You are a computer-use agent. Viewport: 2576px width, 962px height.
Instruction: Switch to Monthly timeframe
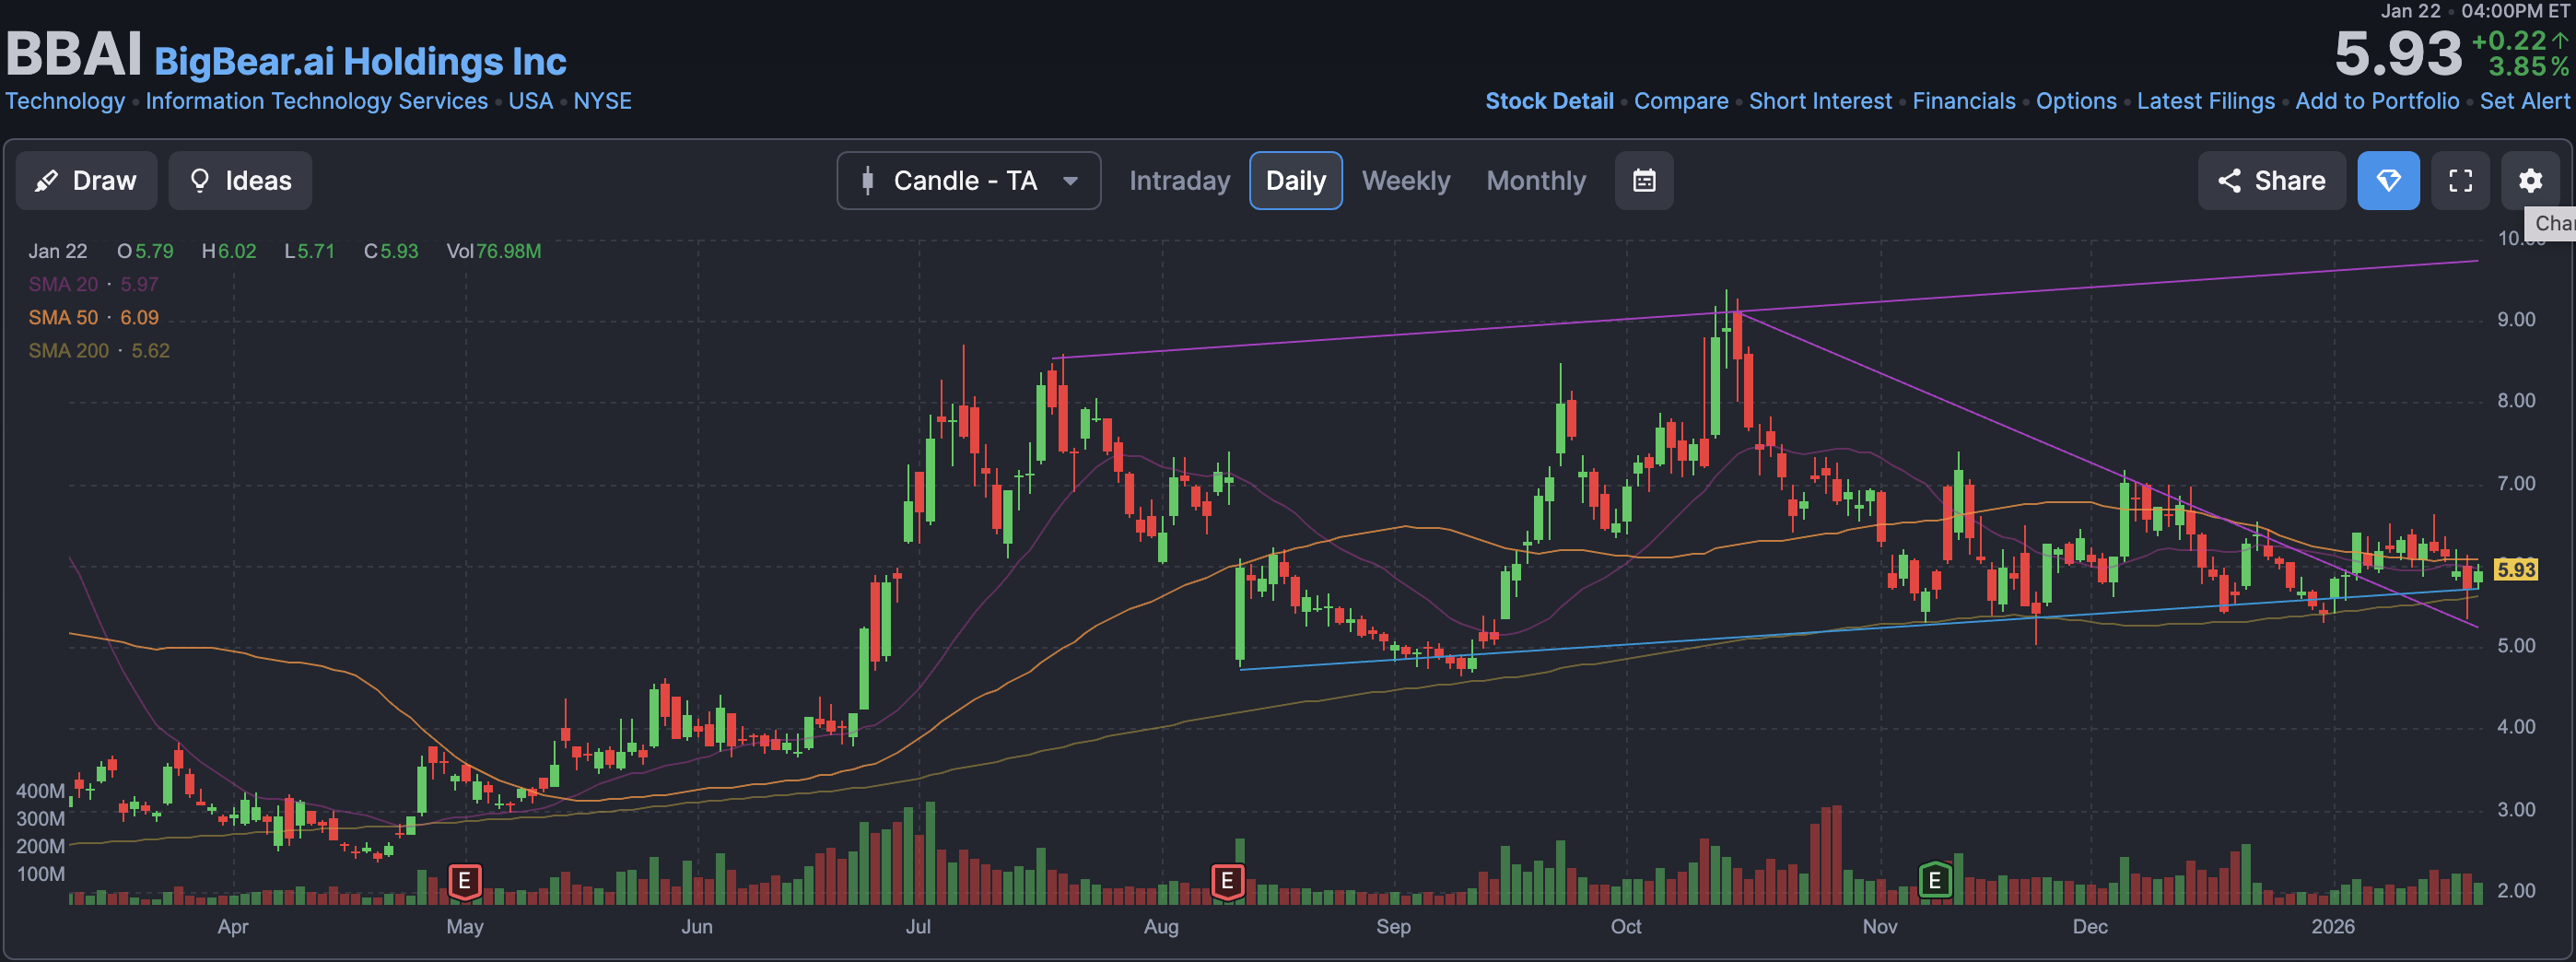pos(1536,181)
